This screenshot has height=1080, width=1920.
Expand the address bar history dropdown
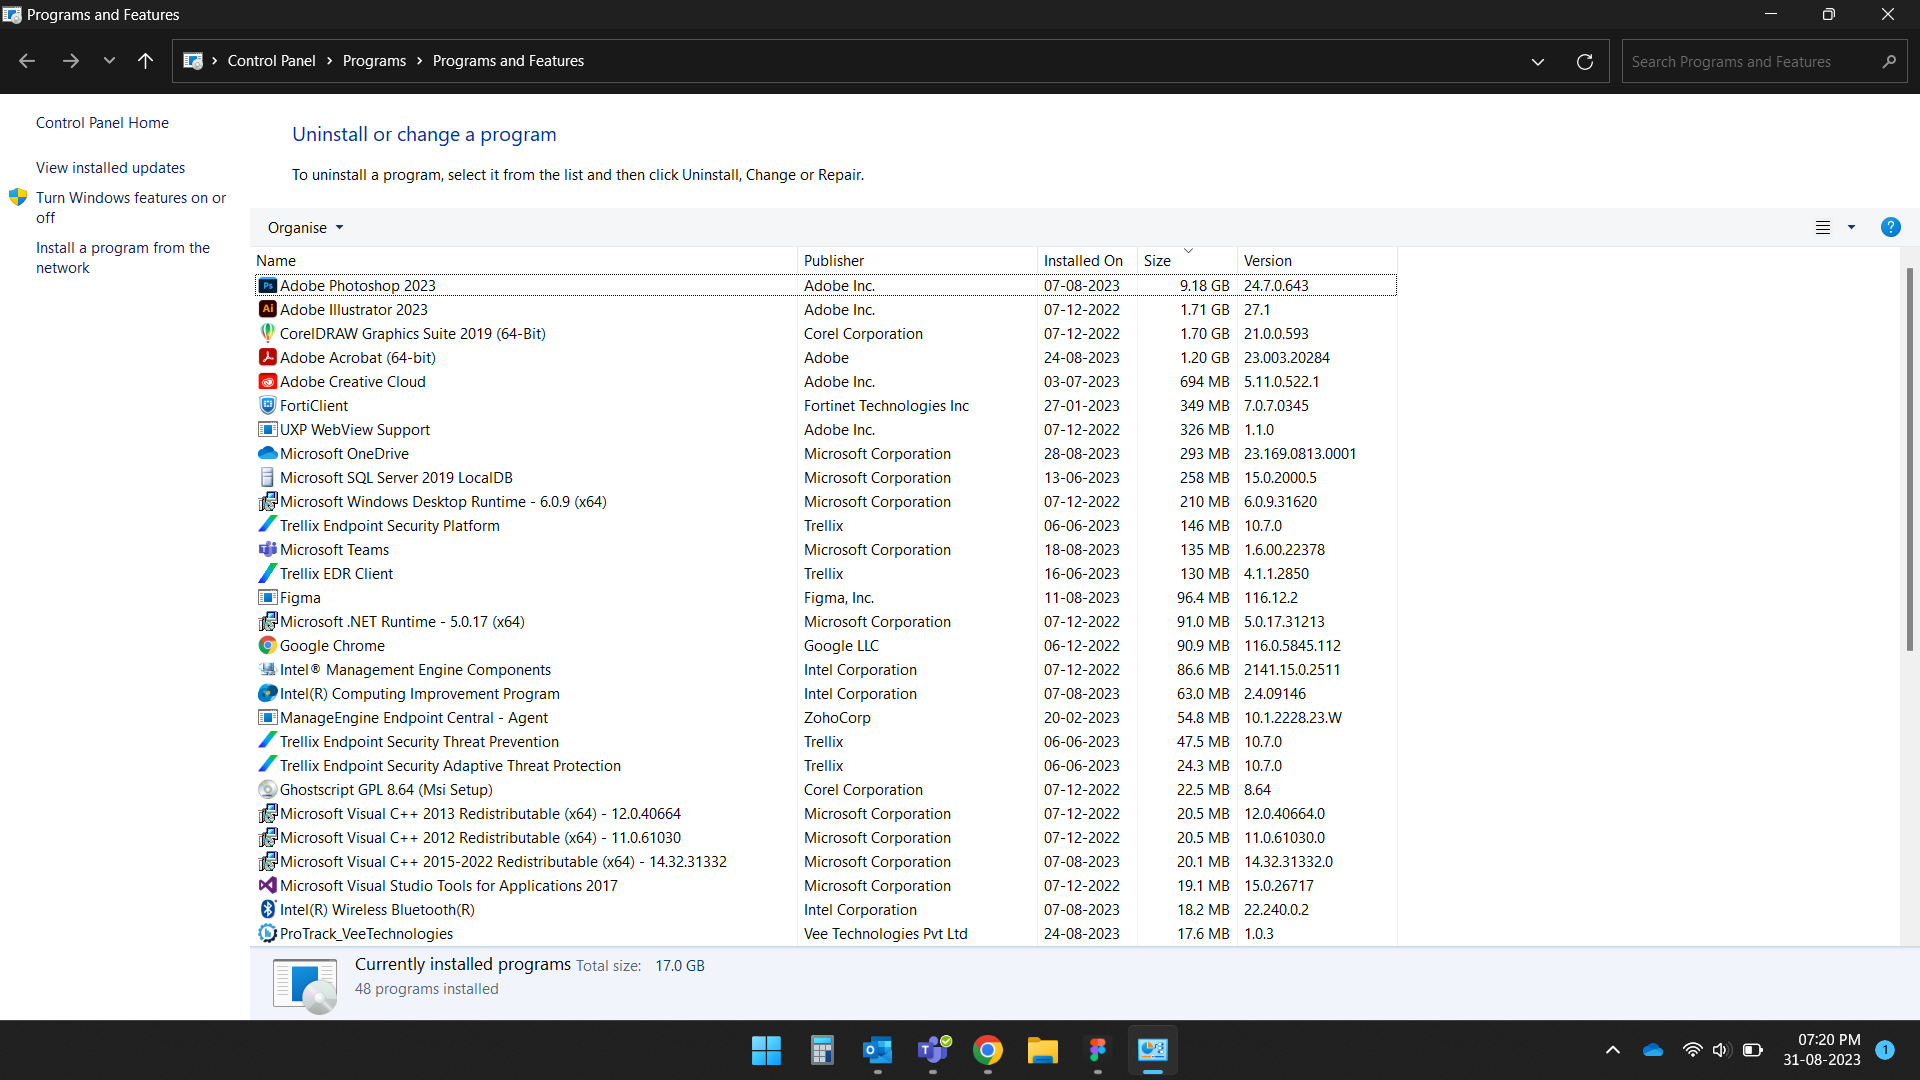click(1537, 61)
